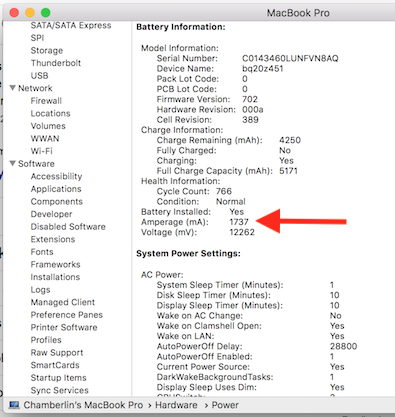Open Managed Client under Software
395x417 pixels.
(x=63, y=302)
